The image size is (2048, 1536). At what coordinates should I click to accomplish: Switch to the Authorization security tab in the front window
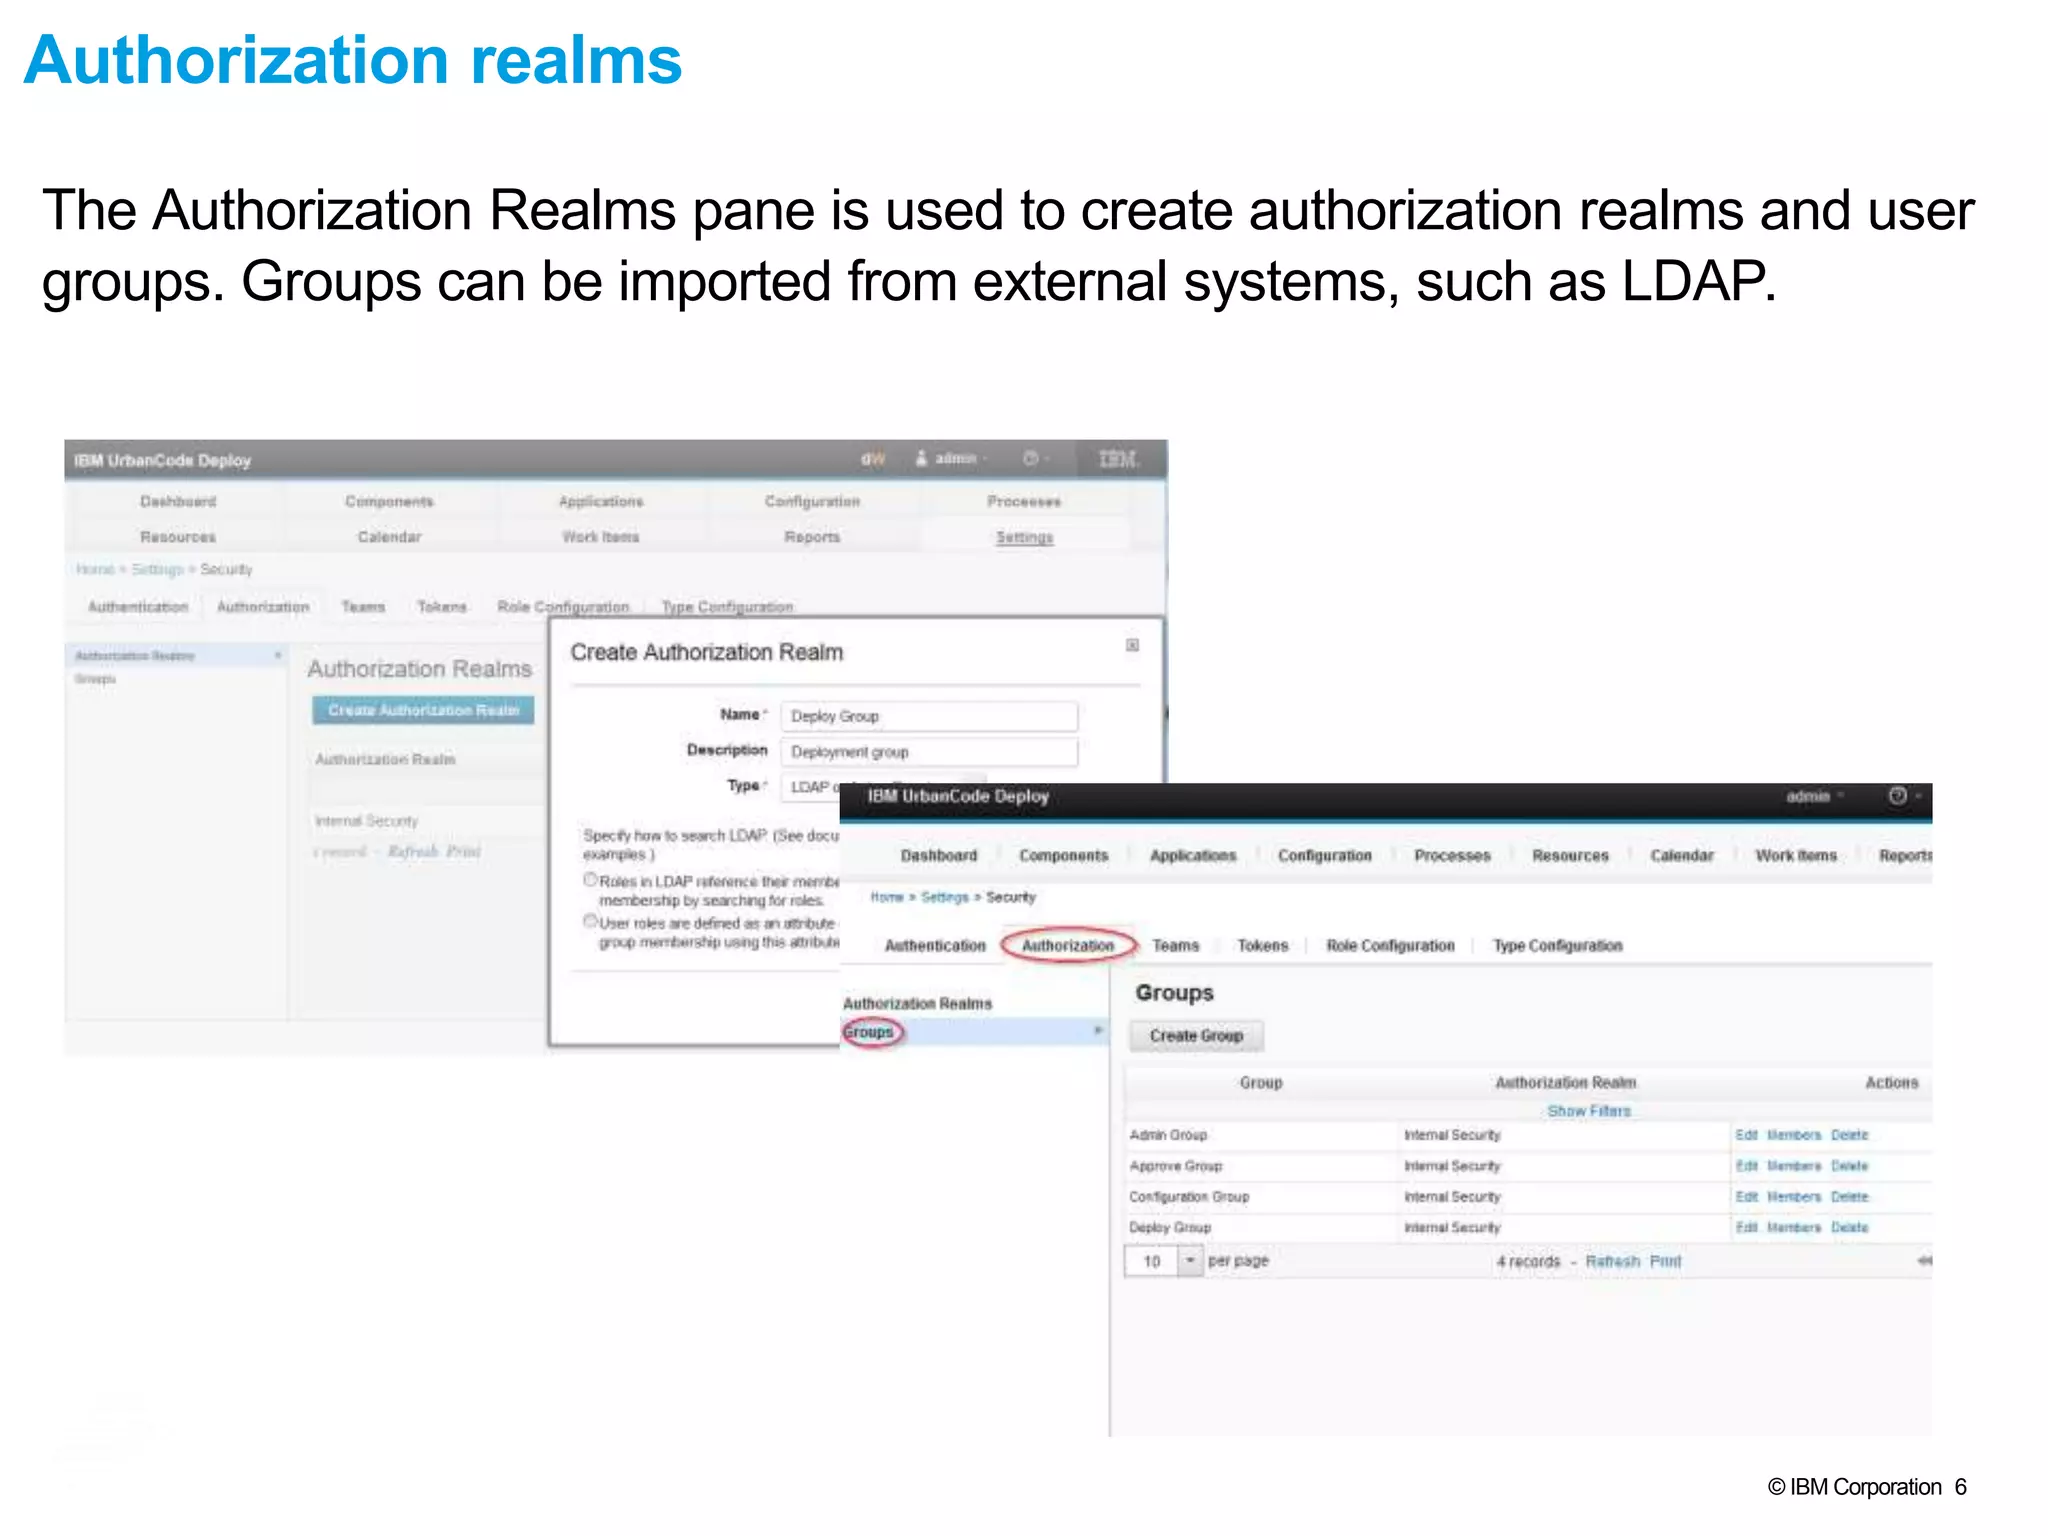pyautogui.click(x=1068, y=945)
